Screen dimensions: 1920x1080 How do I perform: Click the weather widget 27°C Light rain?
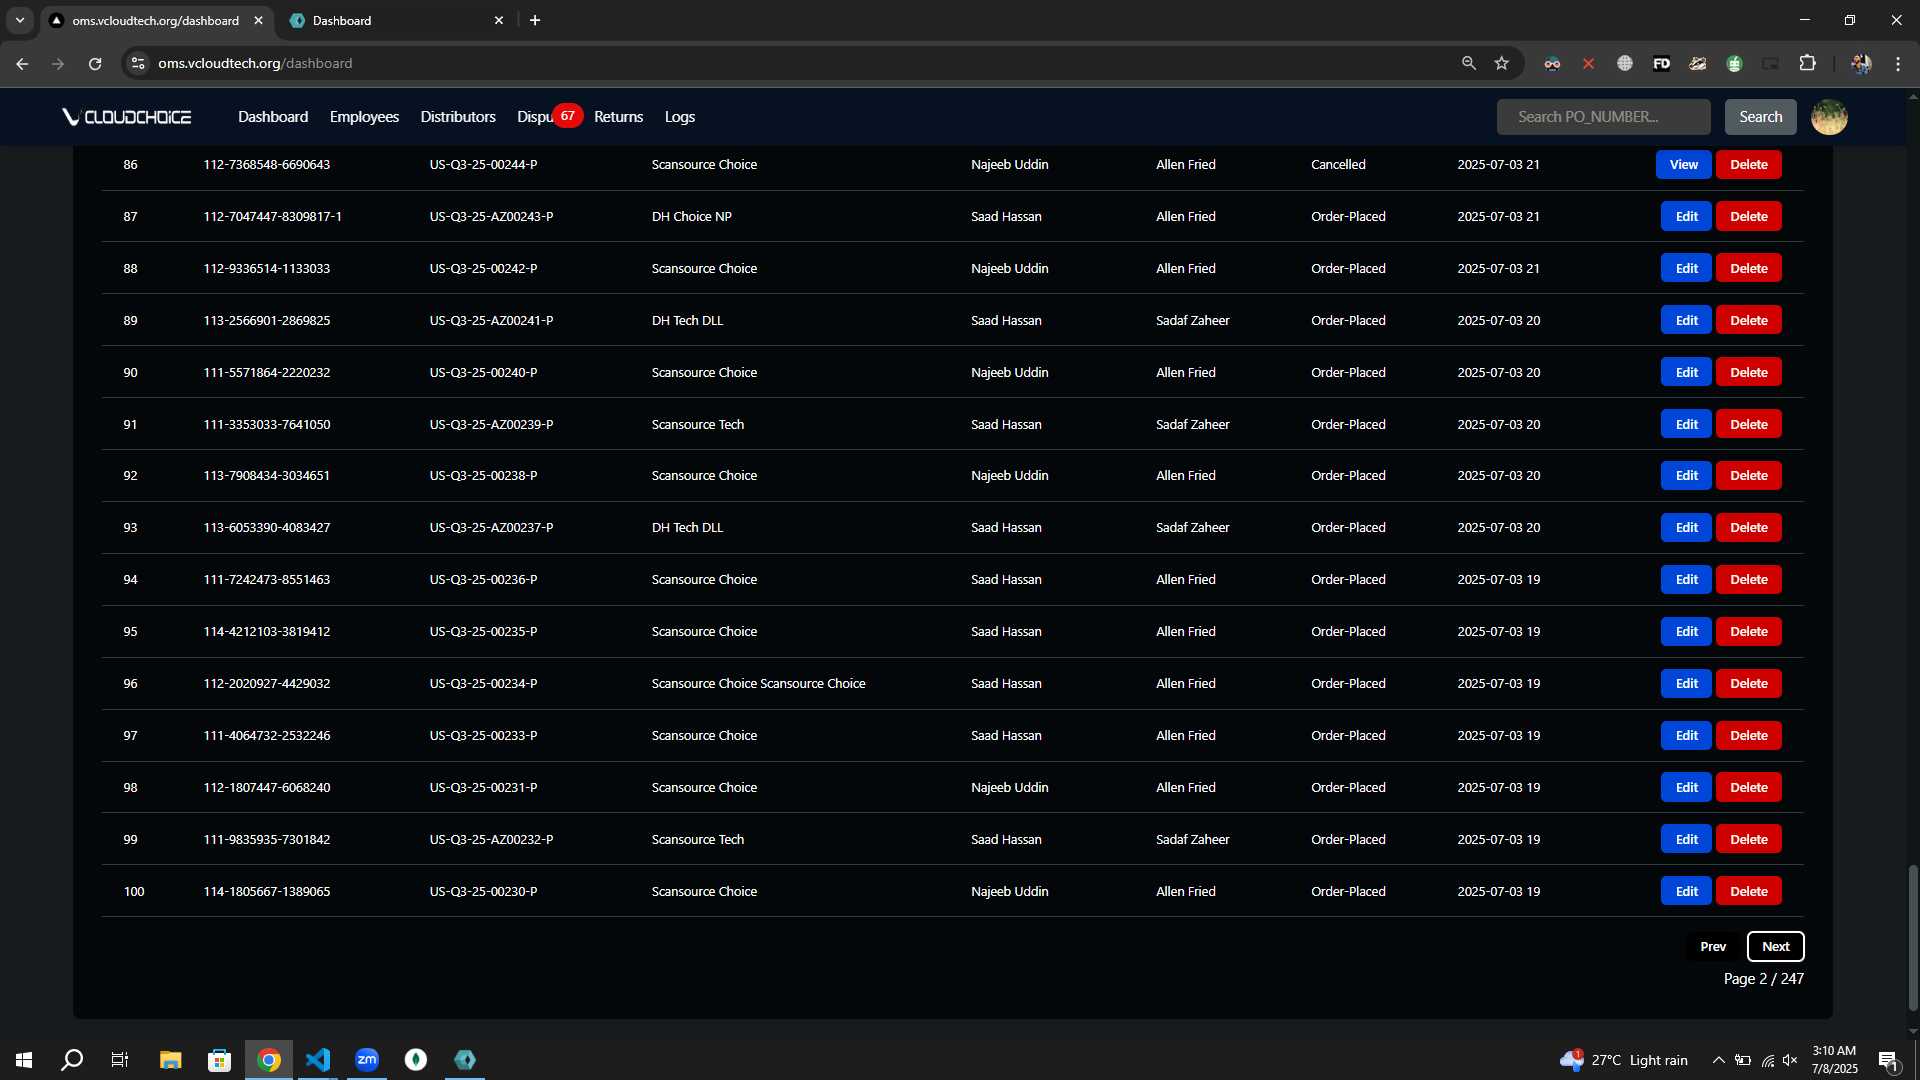point(1623,1060)
